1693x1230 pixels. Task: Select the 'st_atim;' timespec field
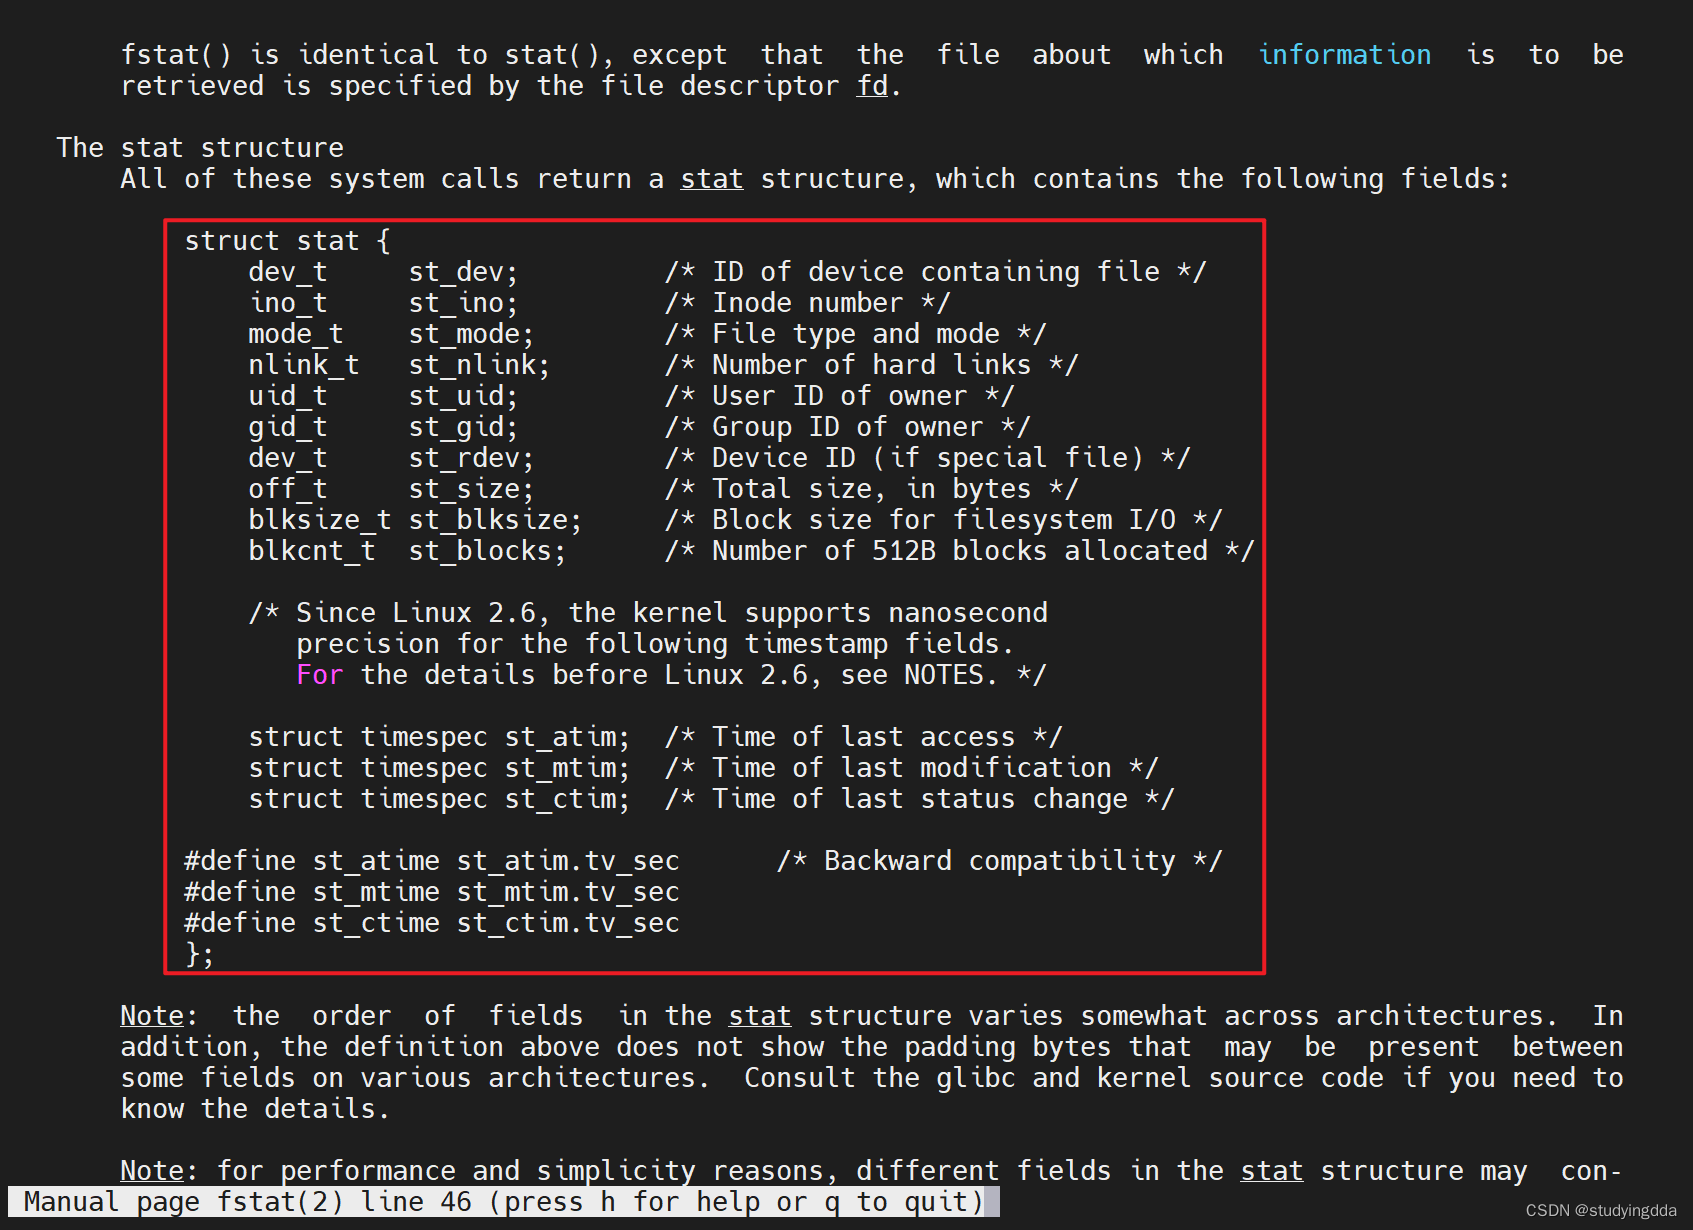(x=568, y=737)
